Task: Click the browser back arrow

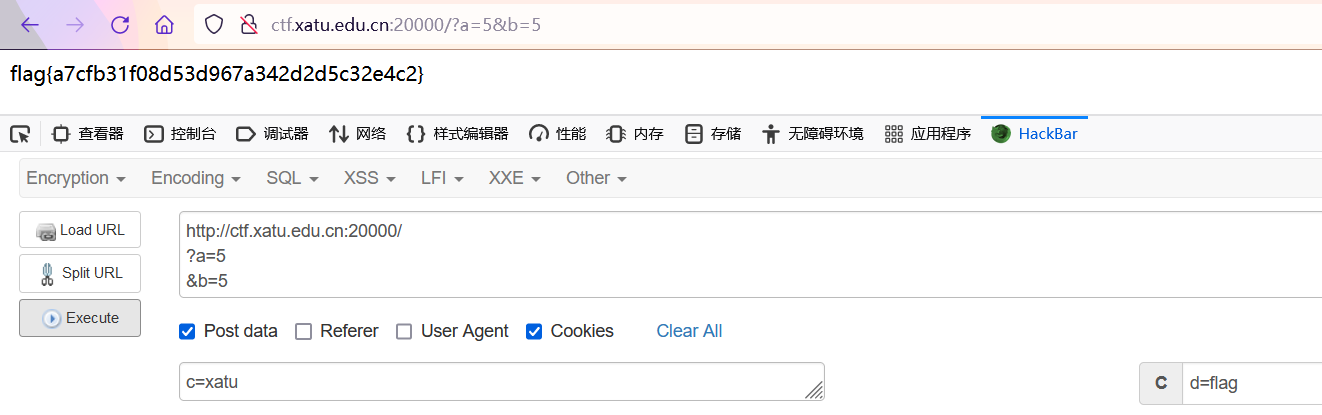Action: pos(30,25)
